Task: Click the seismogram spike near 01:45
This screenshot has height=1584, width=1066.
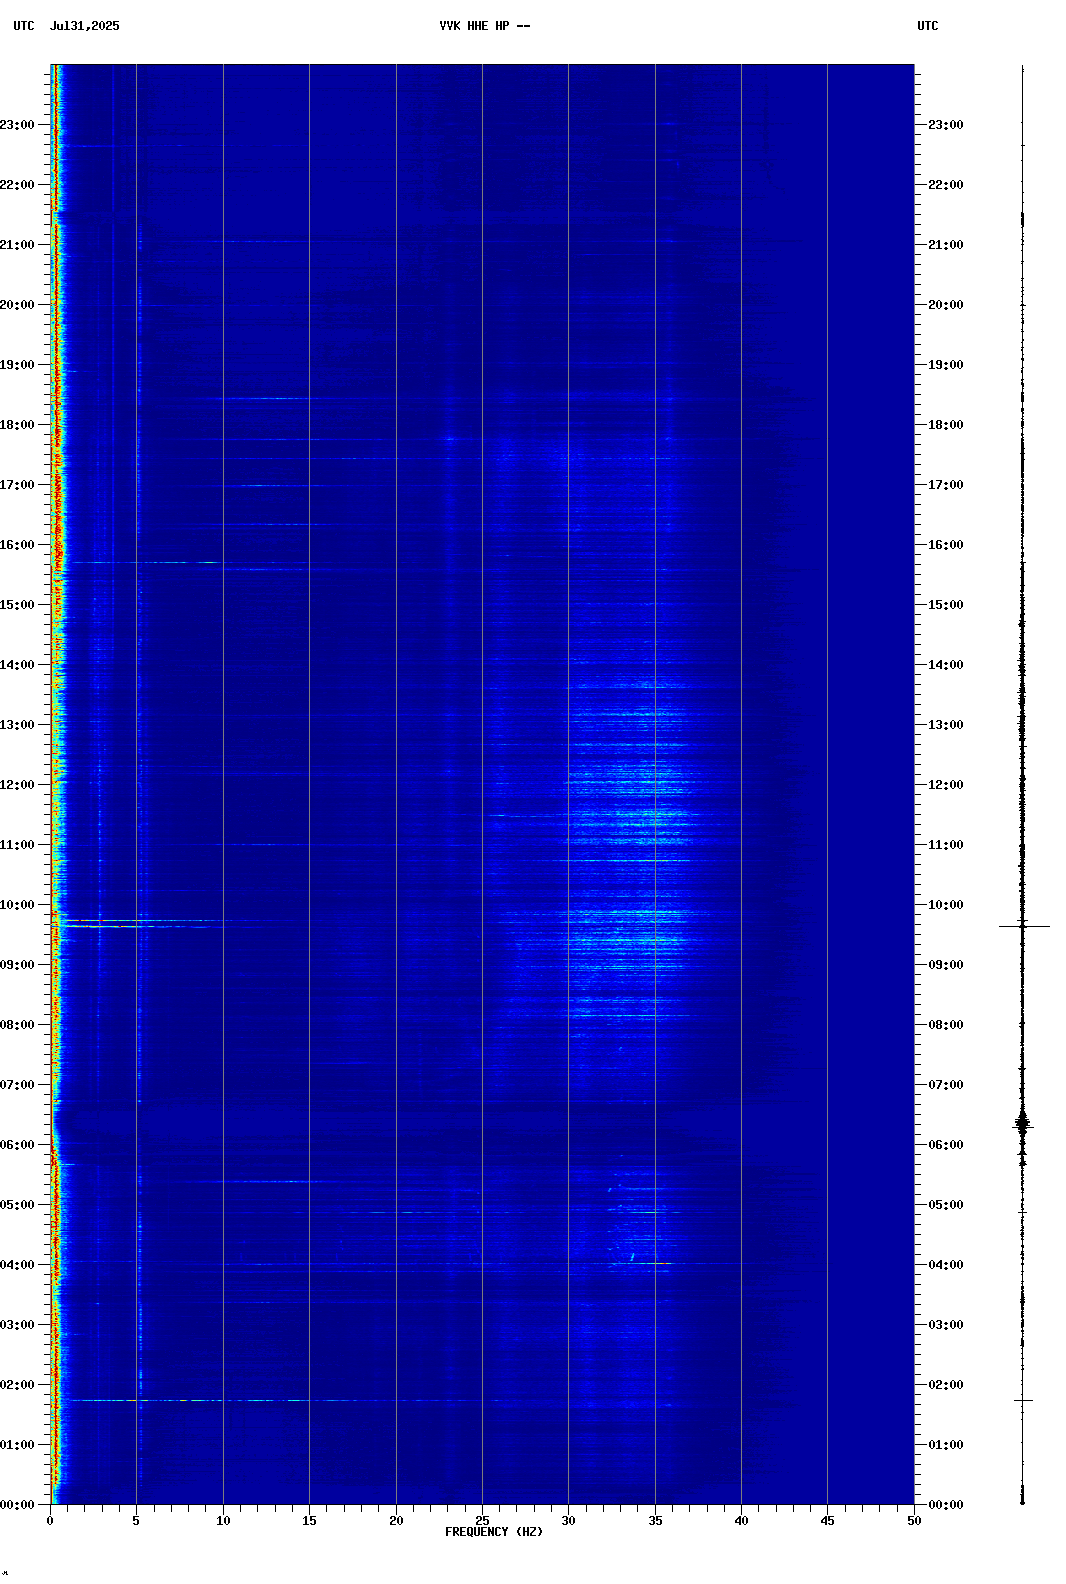Action: 1023,1400
